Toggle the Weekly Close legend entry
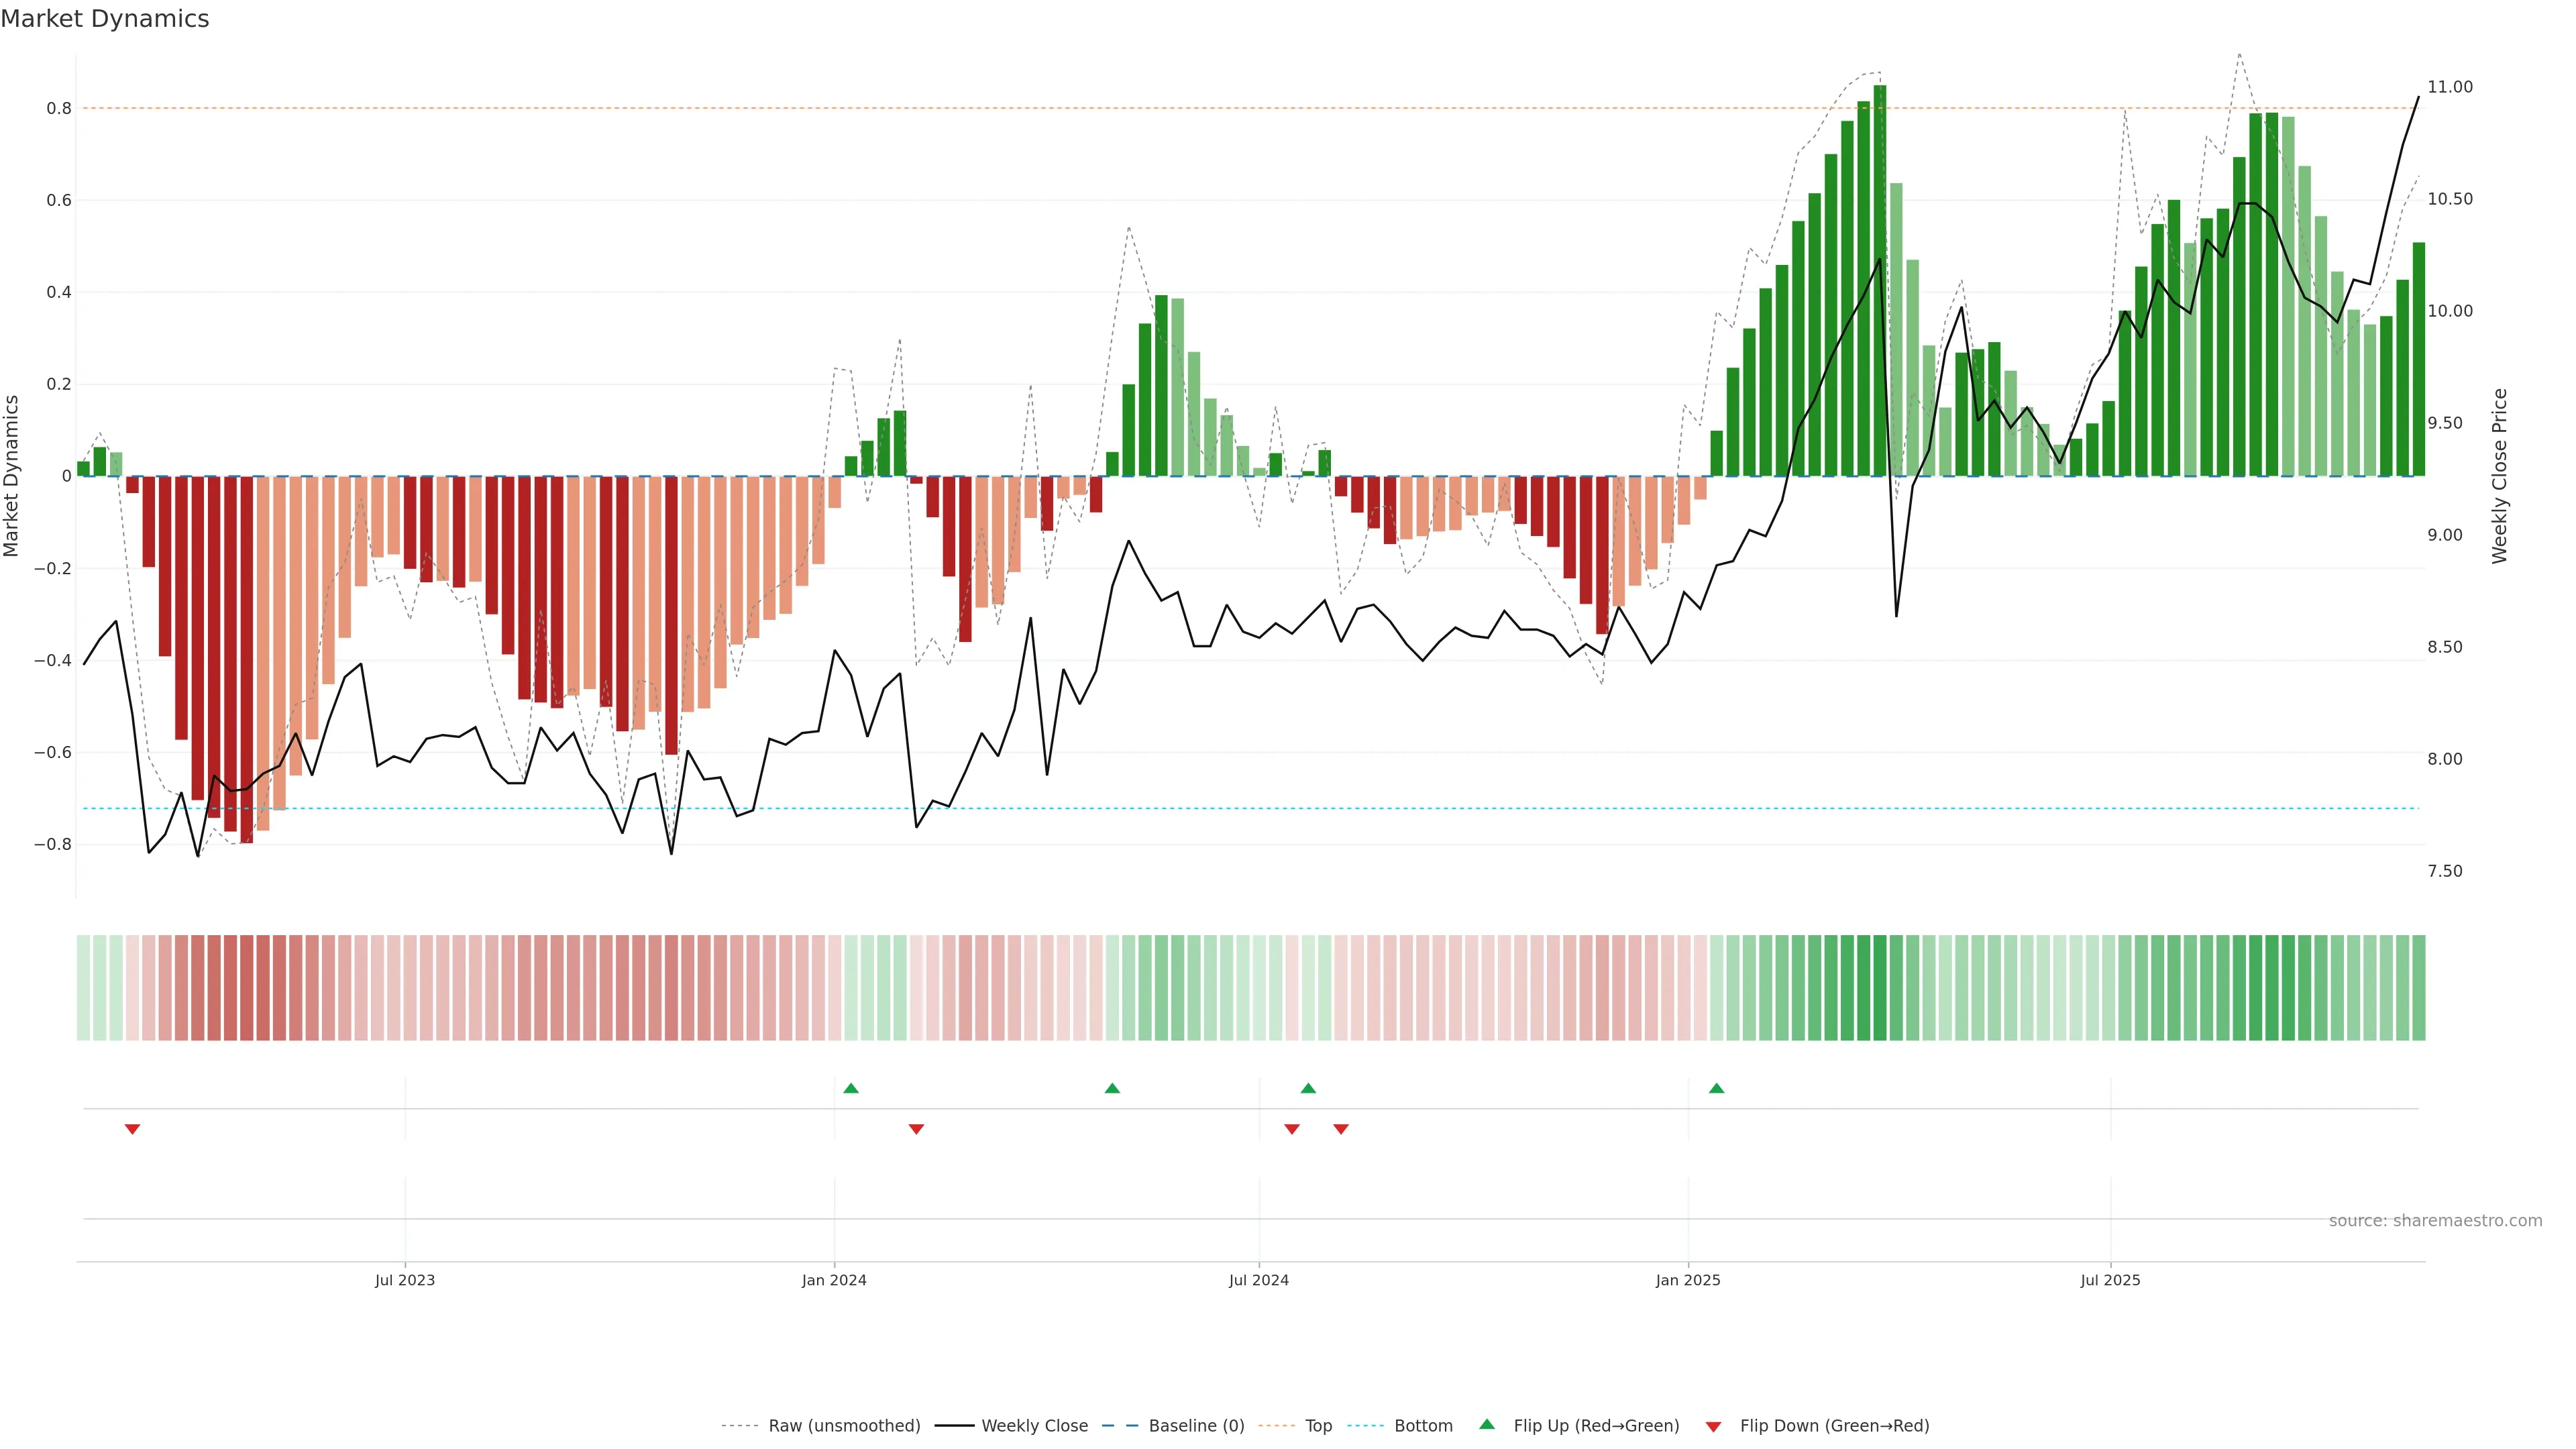 1034,1426
